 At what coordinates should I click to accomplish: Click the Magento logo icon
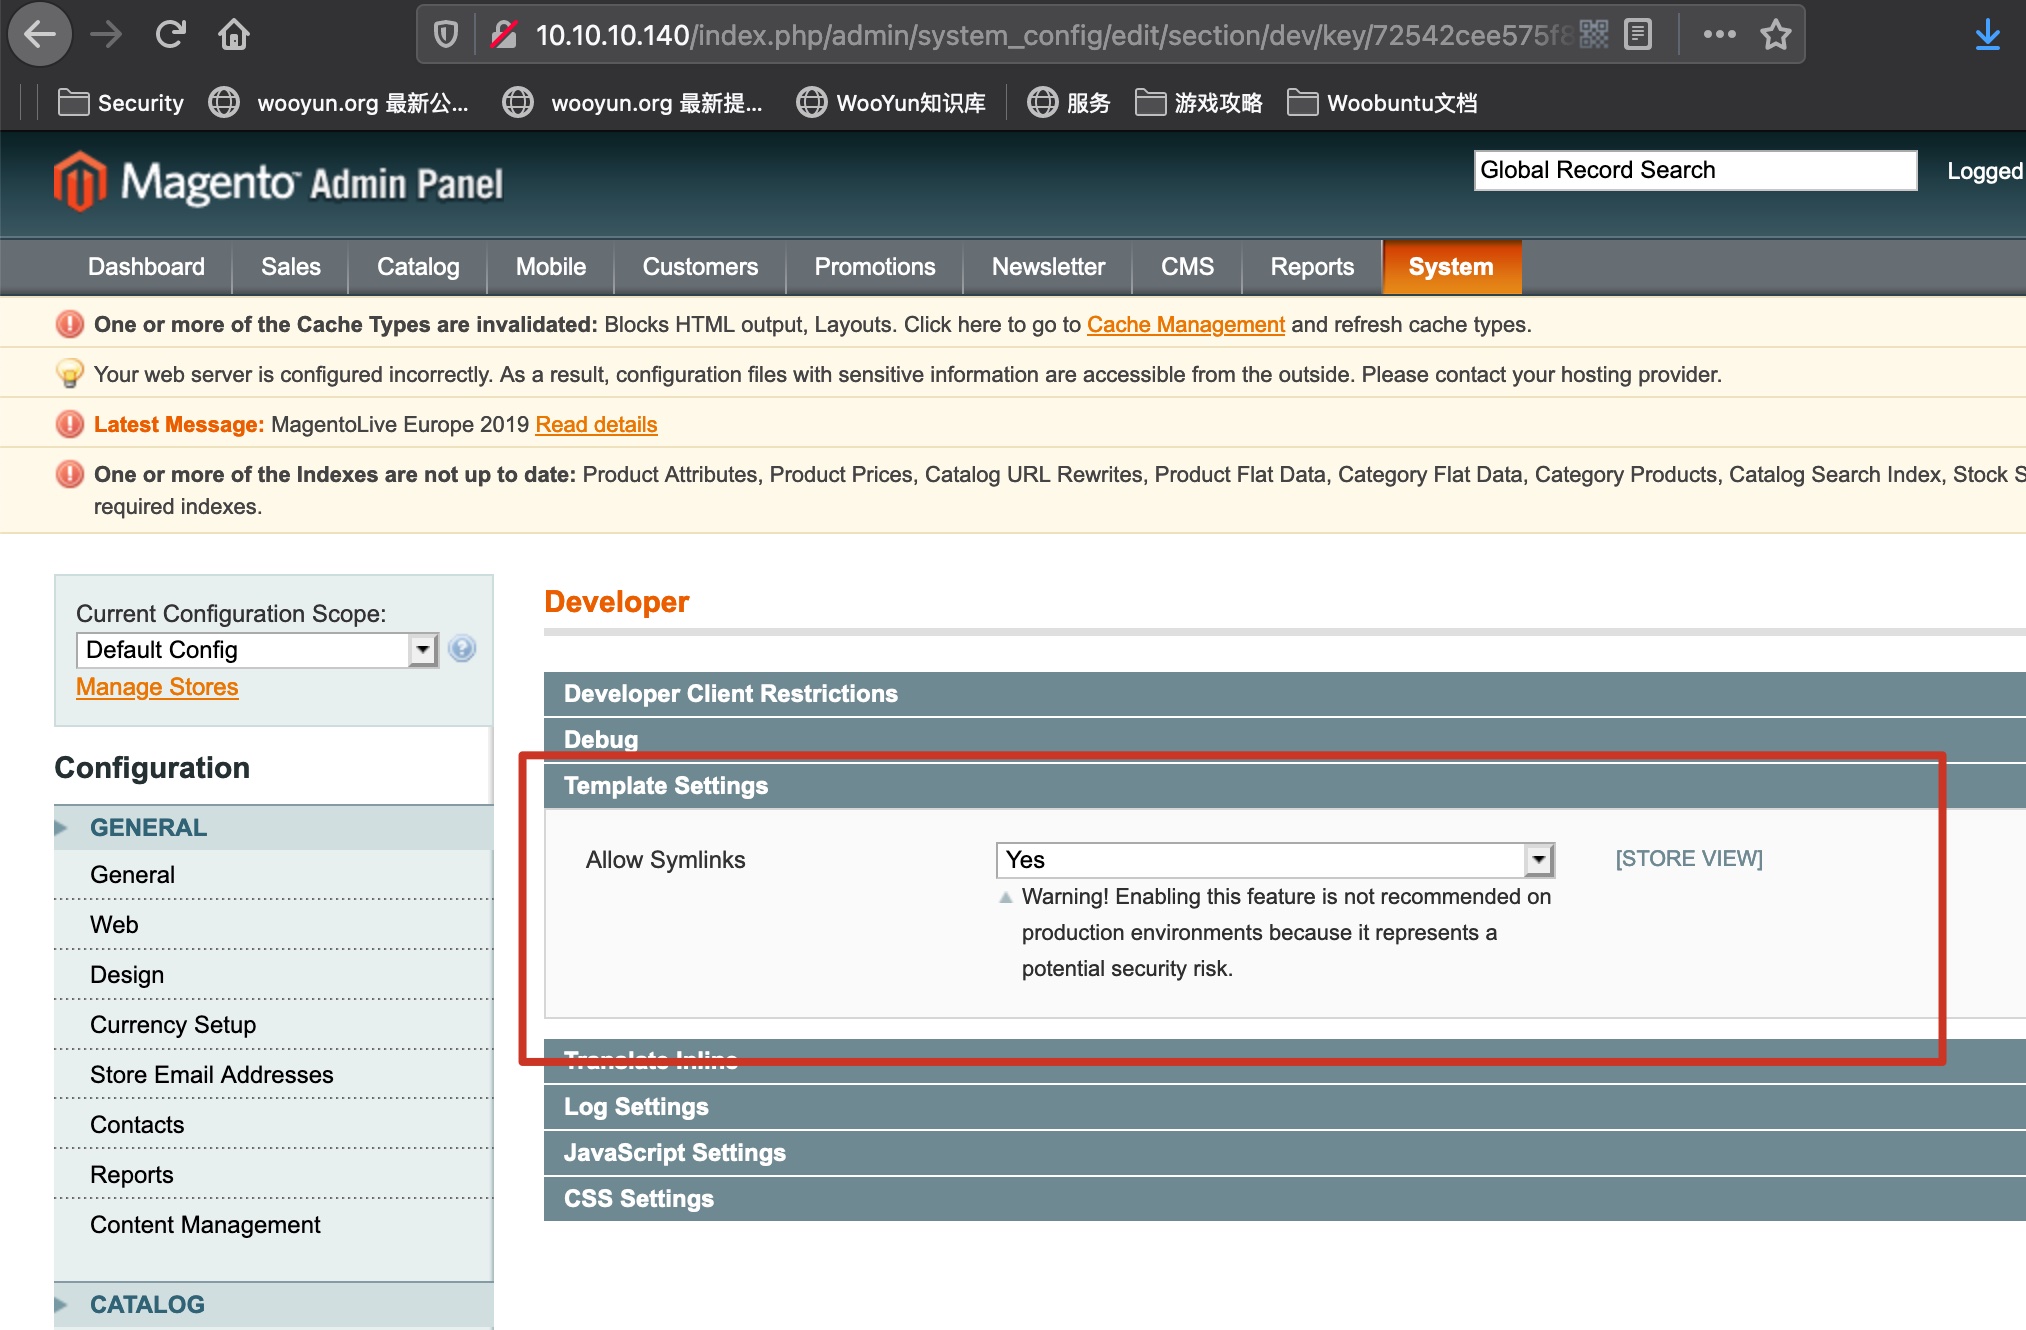(80, 182)
